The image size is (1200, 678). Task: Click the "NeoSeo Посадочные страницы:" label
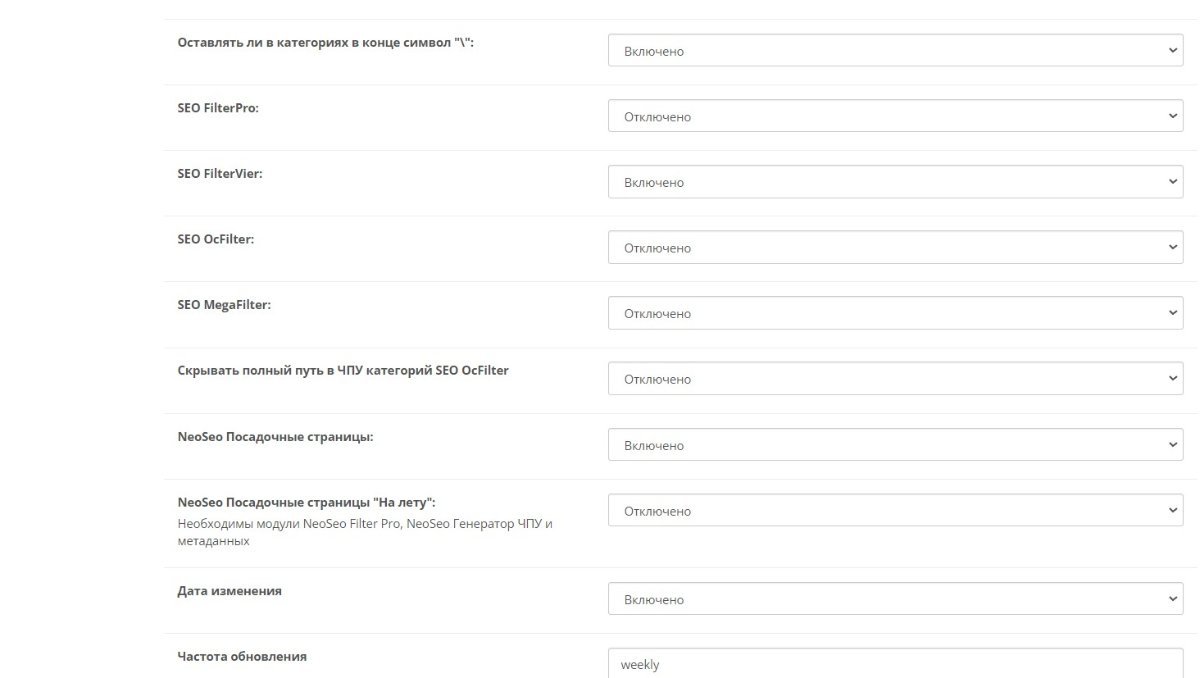pyautogui.click(x=282, y=437)
